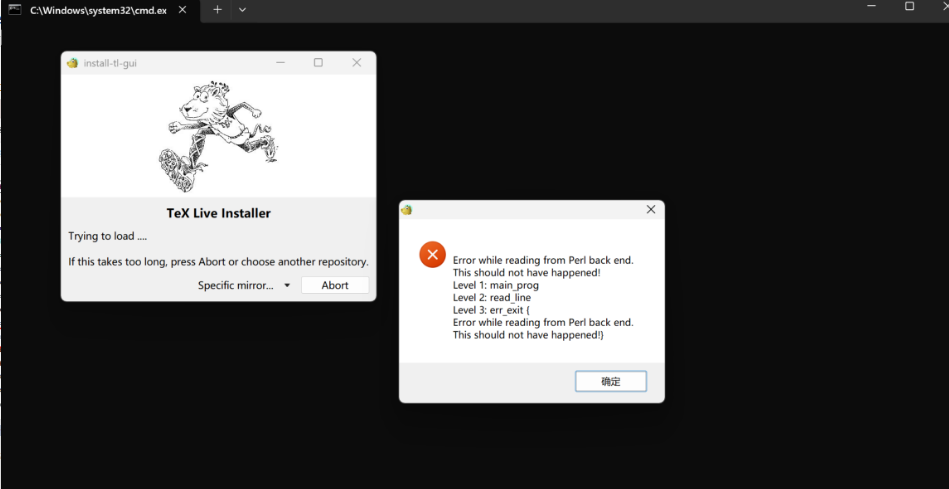Click the 'Level 1: main_prog' line
This screenshot has height=489, width=949.
point(496,285)
